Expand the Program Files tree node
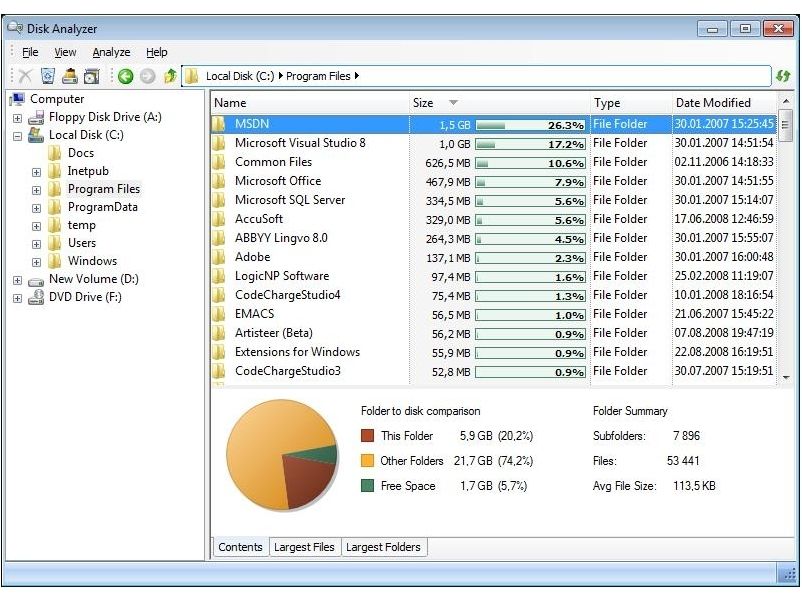 click(36, 190)
